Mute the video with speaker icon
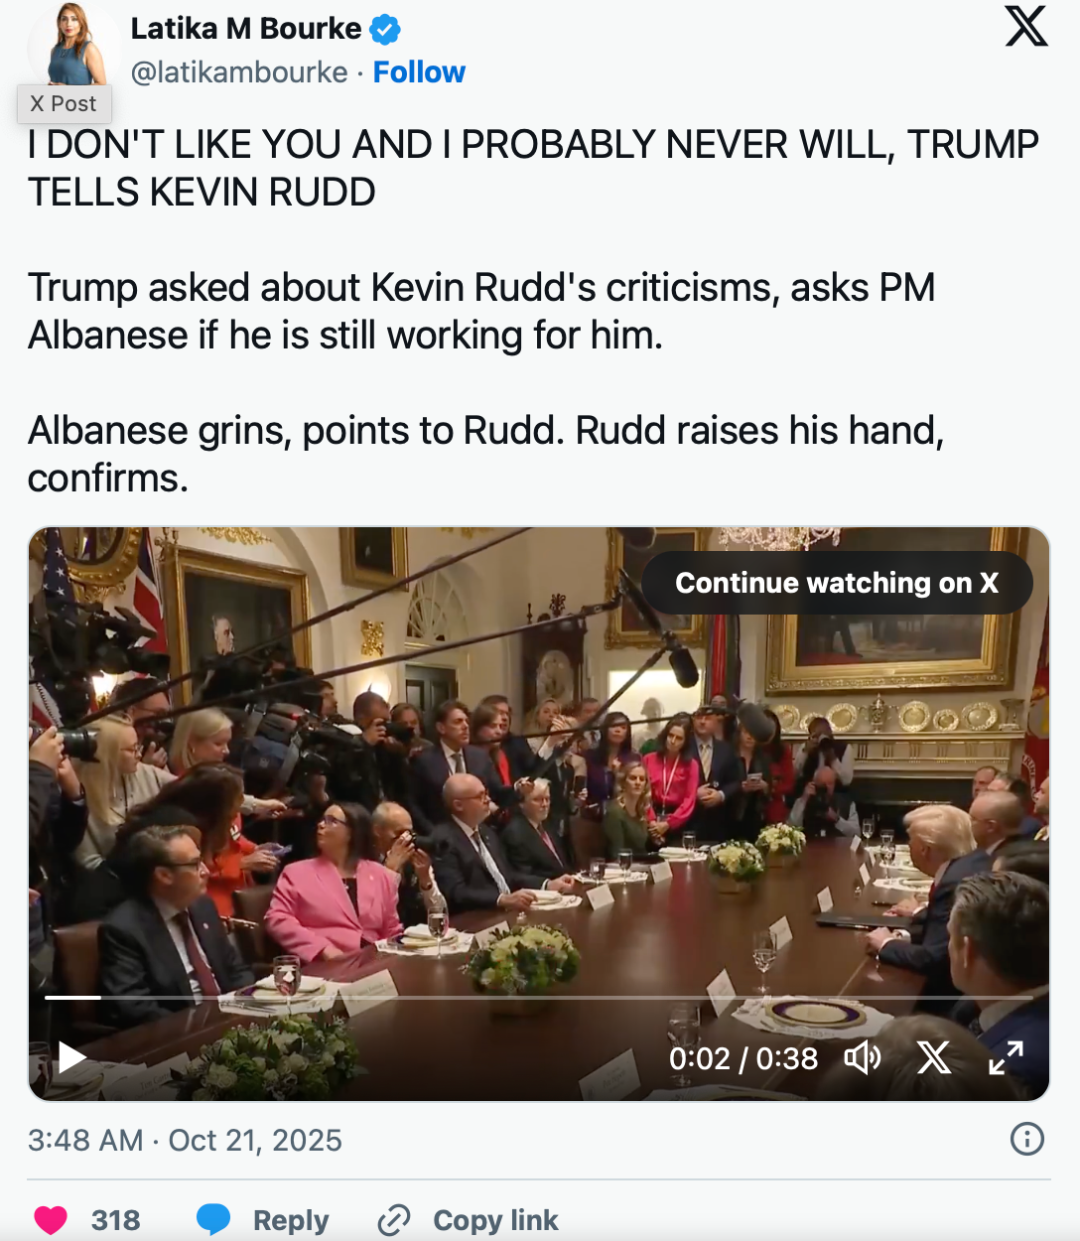 pos(862,1057)
